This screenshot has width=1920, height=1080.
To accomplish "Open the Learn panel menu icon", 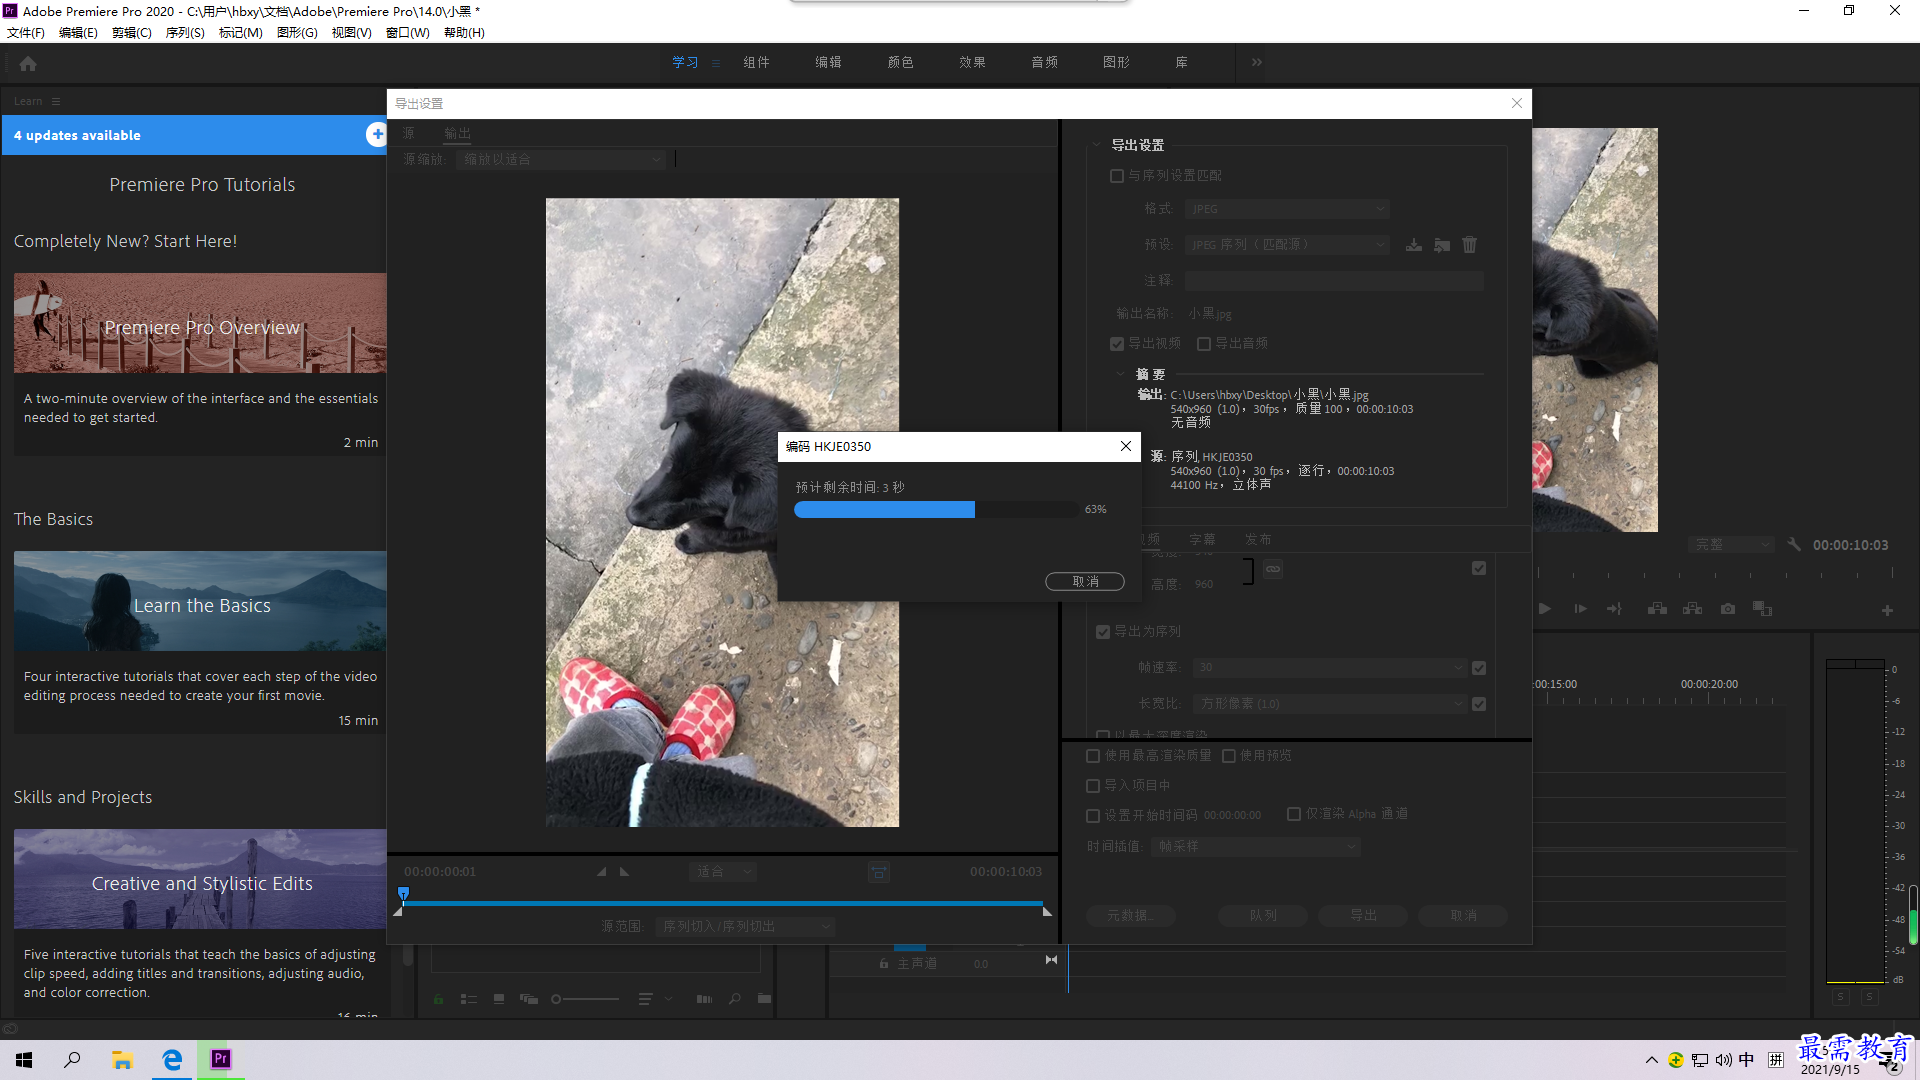I will pyautogui.click(x=56, y=101).
